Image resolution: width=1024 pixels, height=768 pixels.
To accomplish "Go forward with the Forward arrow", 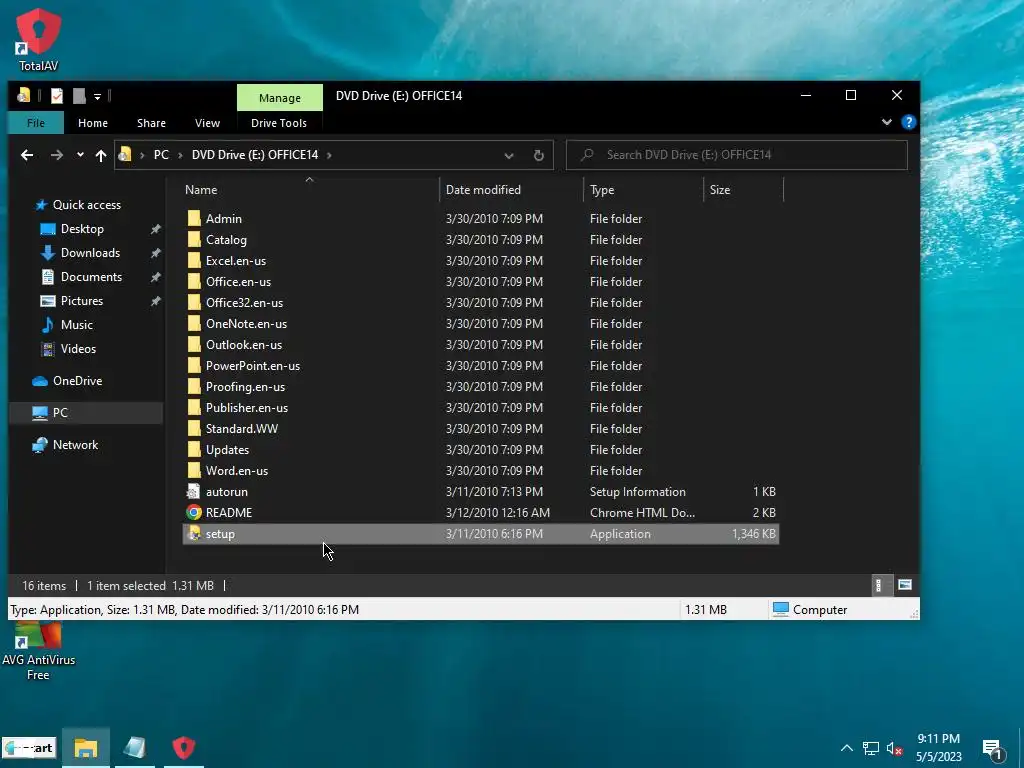I will (57, 155).
